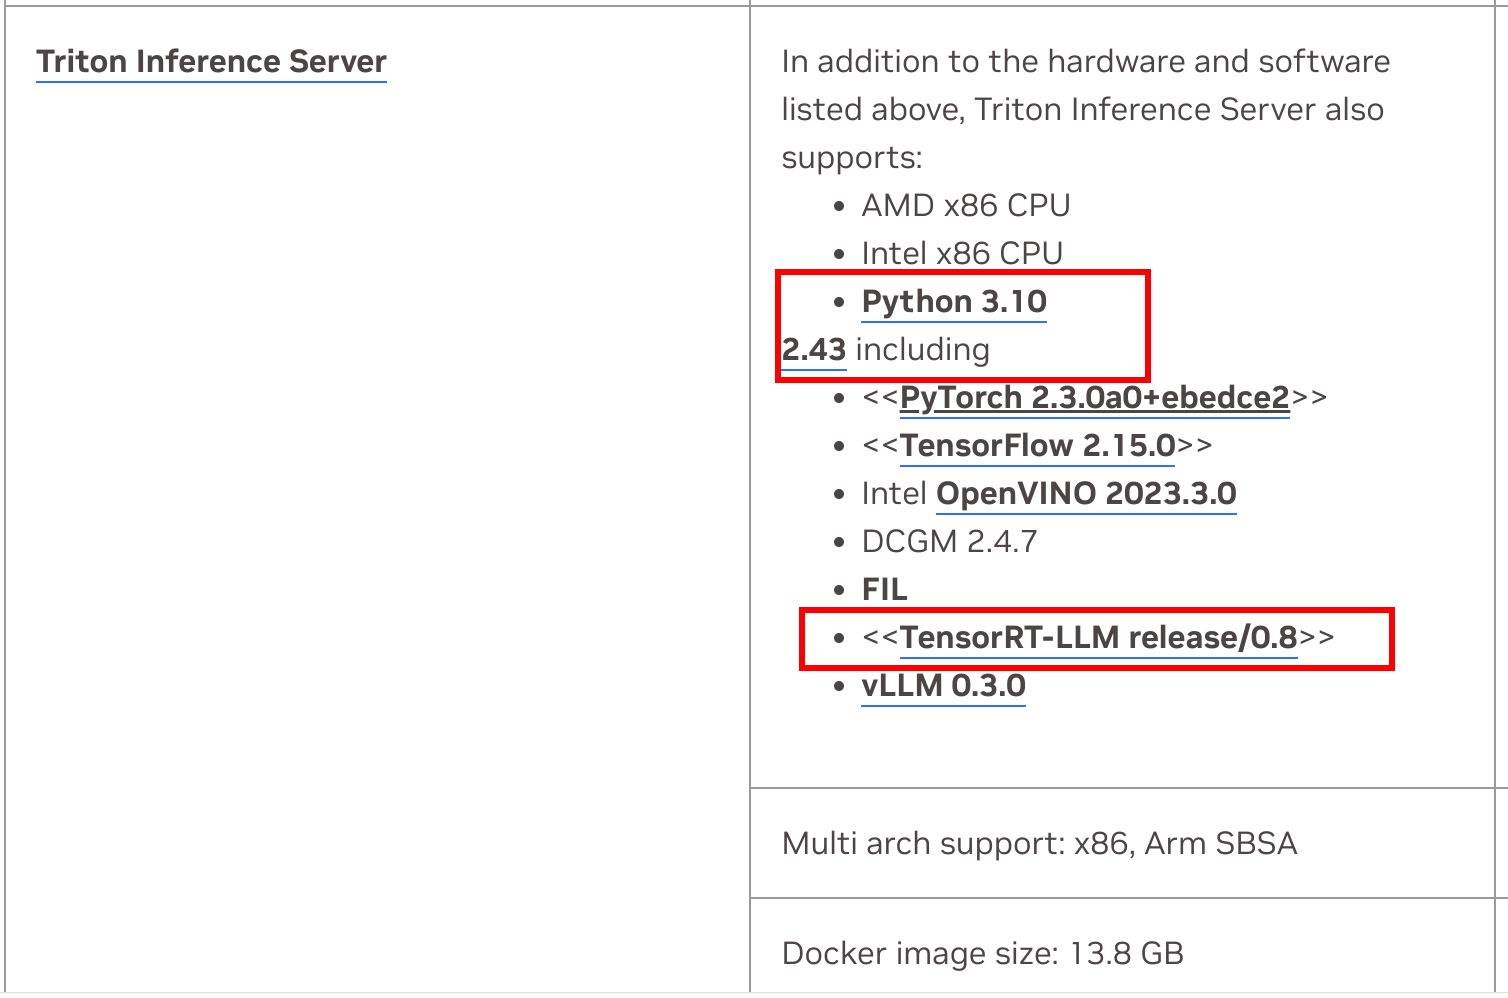Open the 2.43 version link

coord(814,350)
